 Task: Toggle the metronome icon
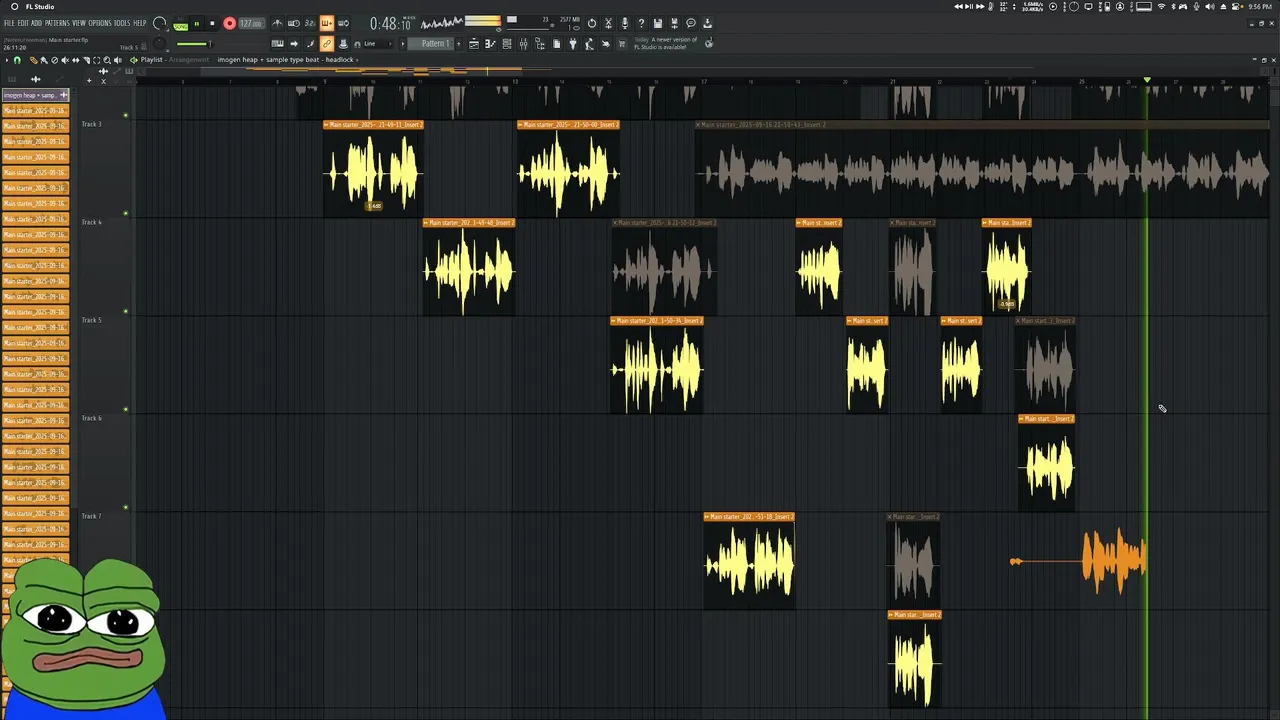click(x=276, y=24)
